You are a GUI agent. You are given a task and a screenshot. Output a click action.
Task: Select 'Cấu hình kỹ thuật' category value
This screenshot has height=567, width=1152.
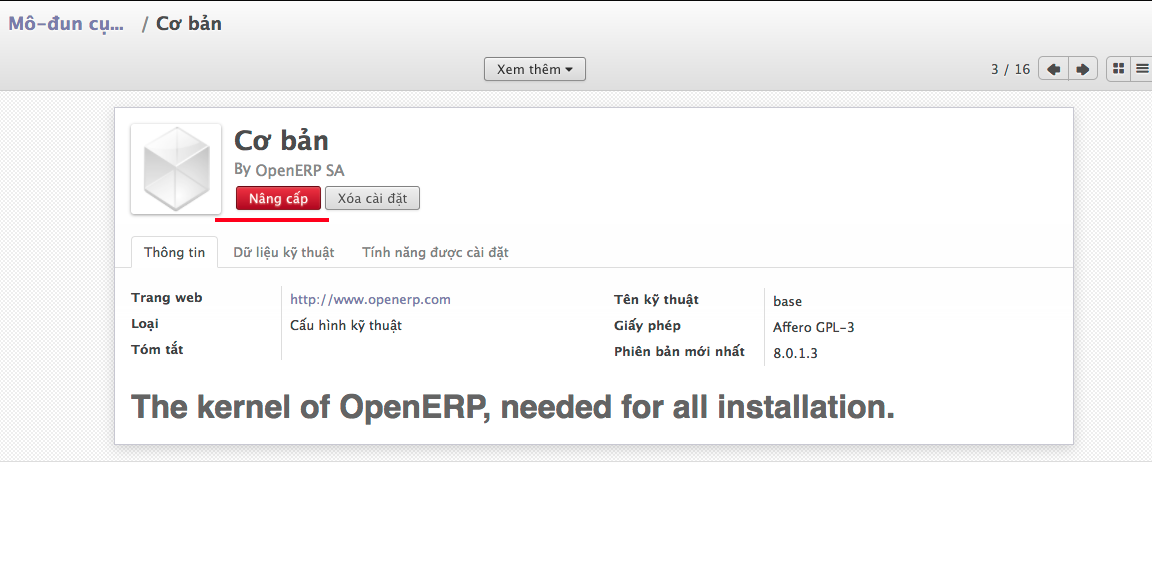pyautogui.click(x=346, y=325)
